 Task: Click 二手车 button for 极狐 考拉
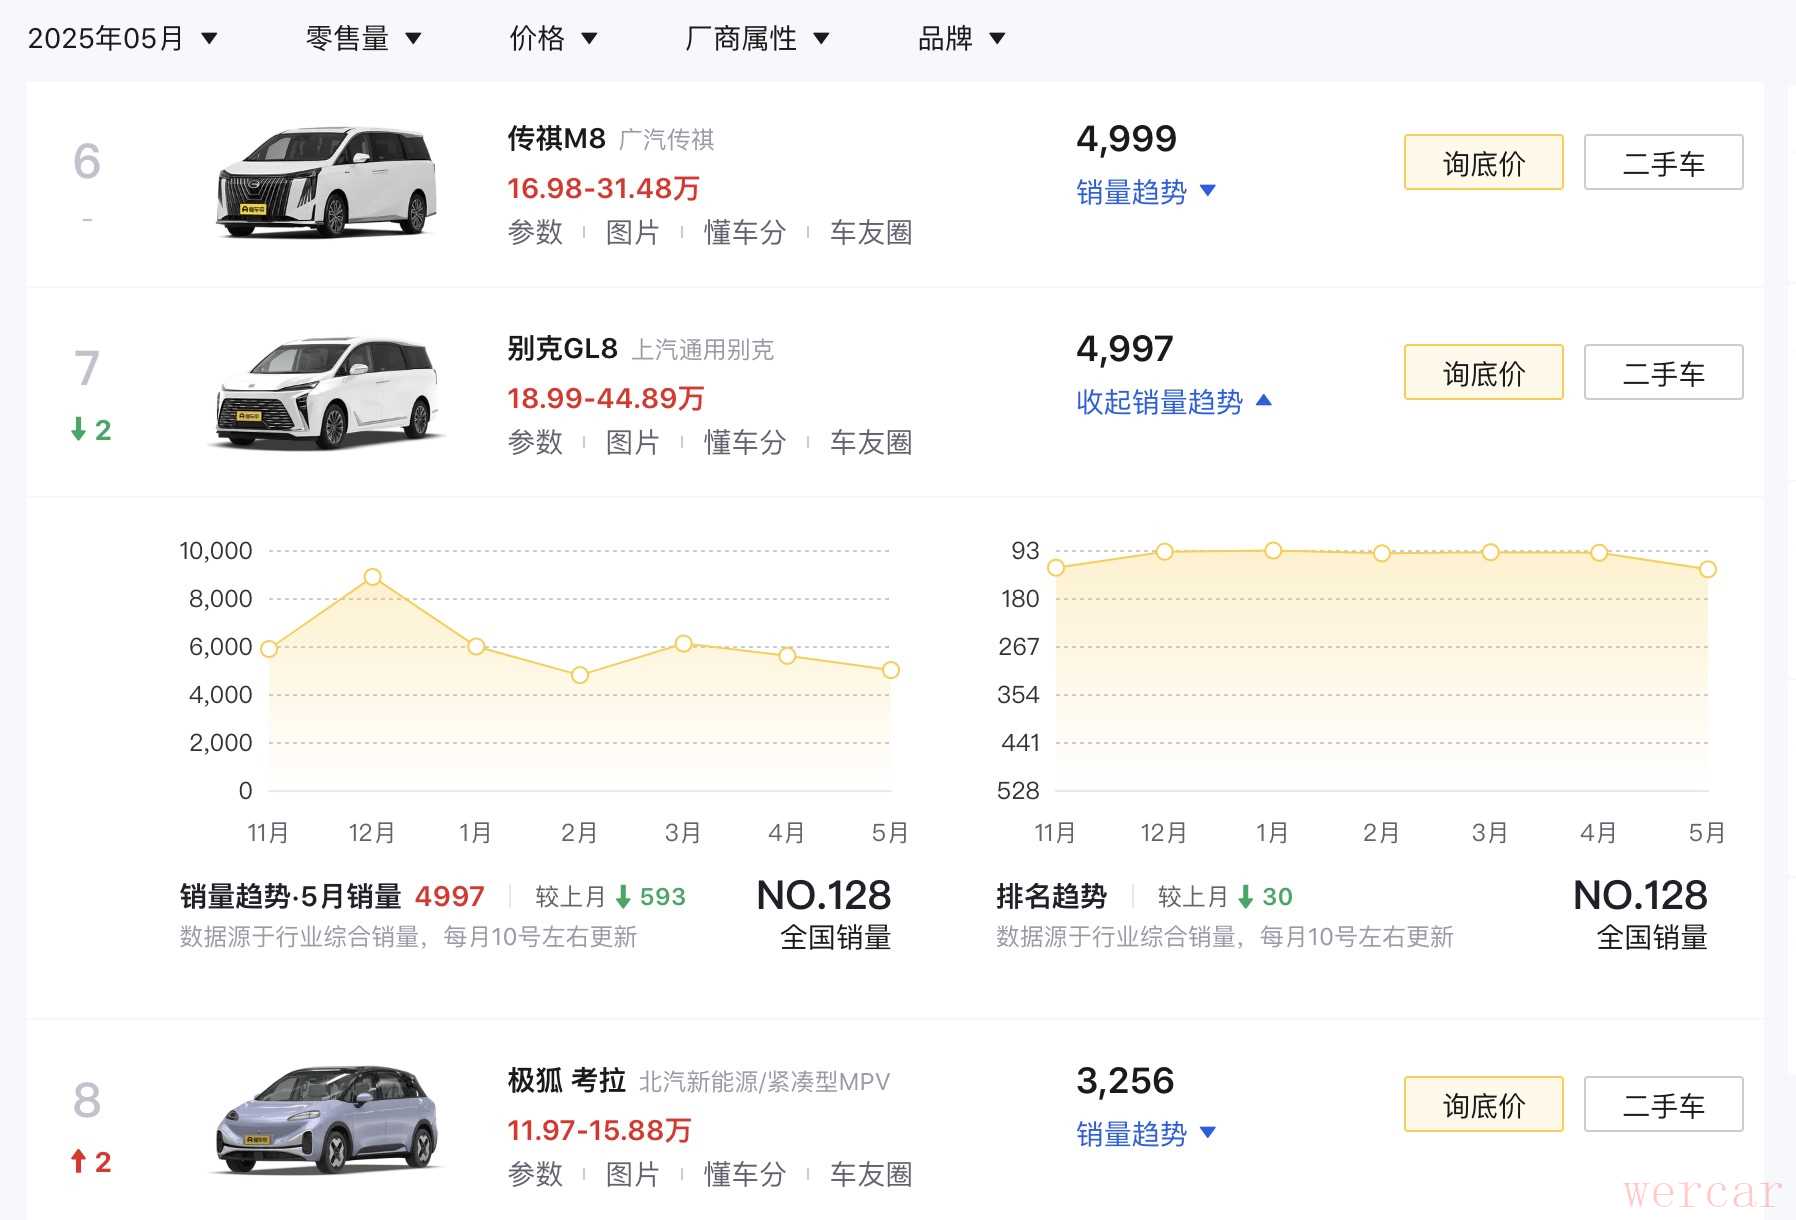point(1664,1104)
